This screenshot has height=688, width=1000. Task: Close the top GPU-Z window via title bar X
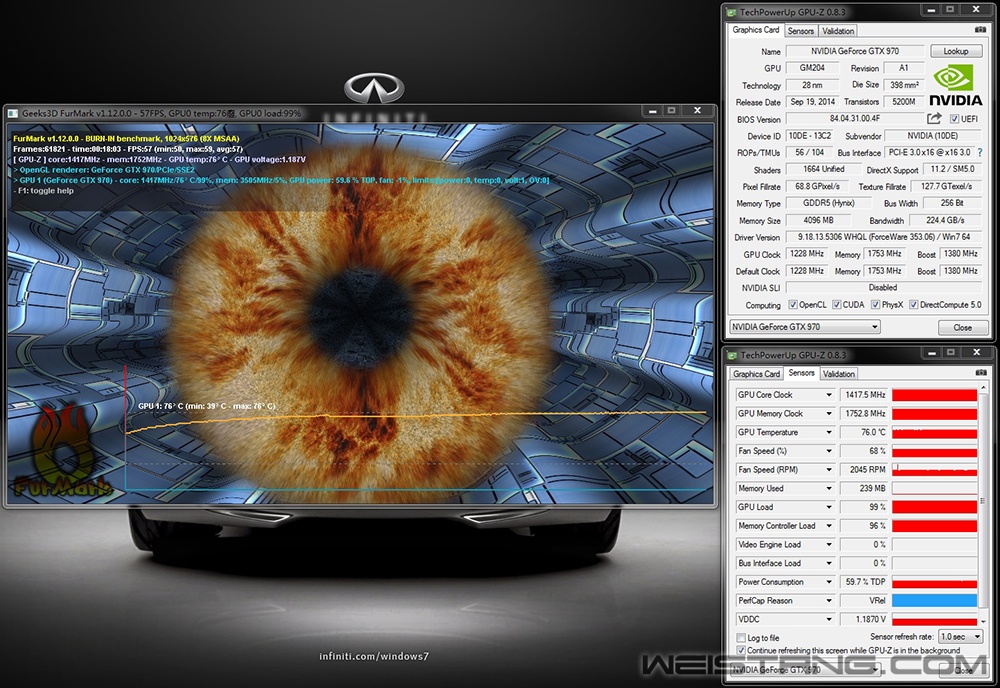click(x=976, y=10)
